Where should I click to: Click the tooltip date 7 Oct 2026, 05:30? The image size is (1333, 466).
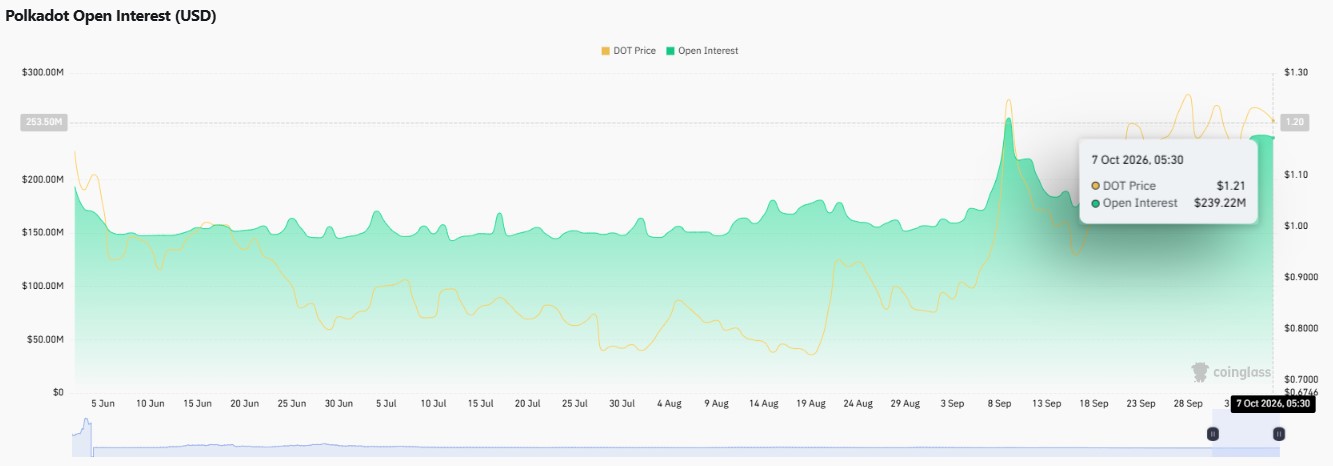tap(1138, 160)
